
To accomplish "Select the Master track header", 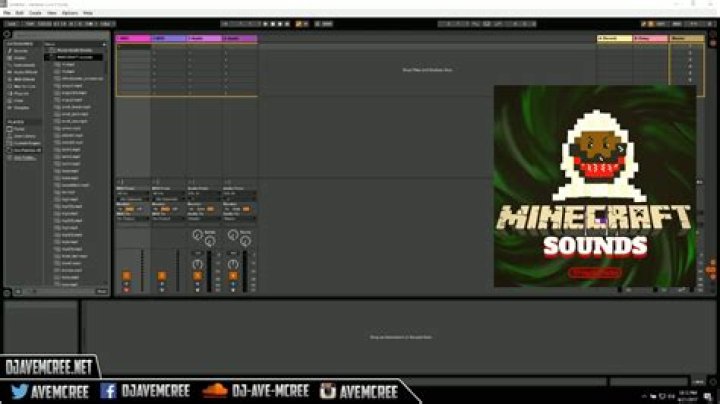I will pyautogui.click(x=687, y=39).
